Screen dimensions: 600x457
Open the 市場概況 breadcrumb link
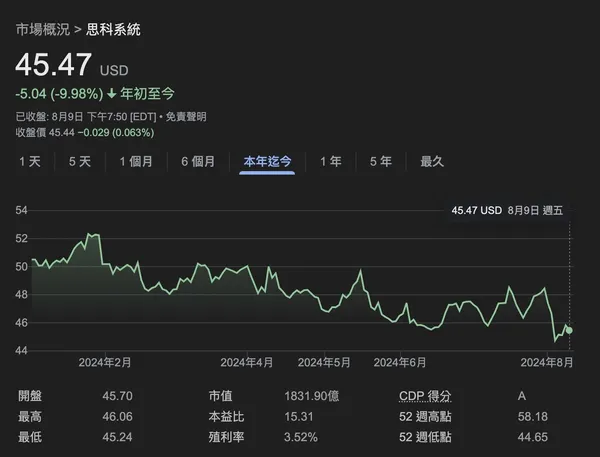tap(43, 29)
